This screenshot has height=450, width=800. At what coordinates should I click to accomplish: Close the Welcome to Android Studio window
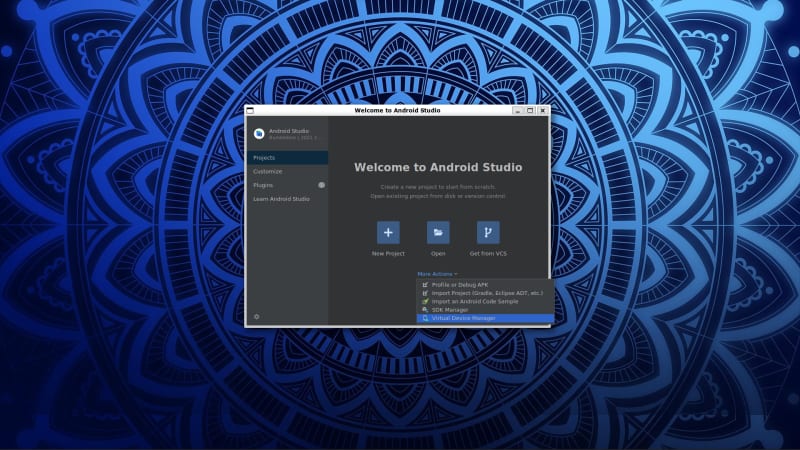(543, 110)
